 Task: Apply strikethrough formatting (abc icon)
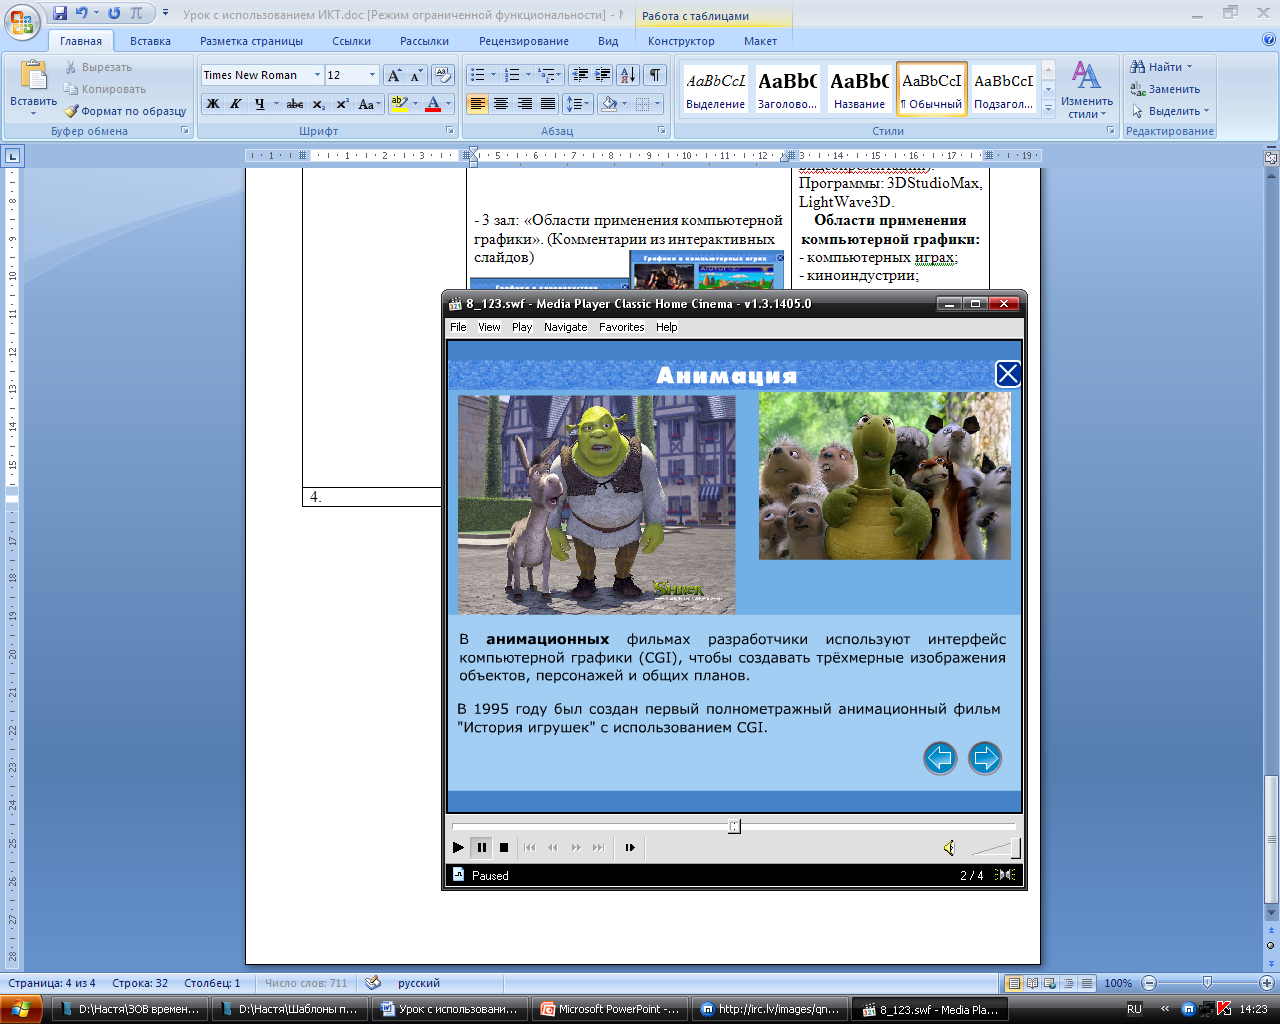(x=294, y=104)
